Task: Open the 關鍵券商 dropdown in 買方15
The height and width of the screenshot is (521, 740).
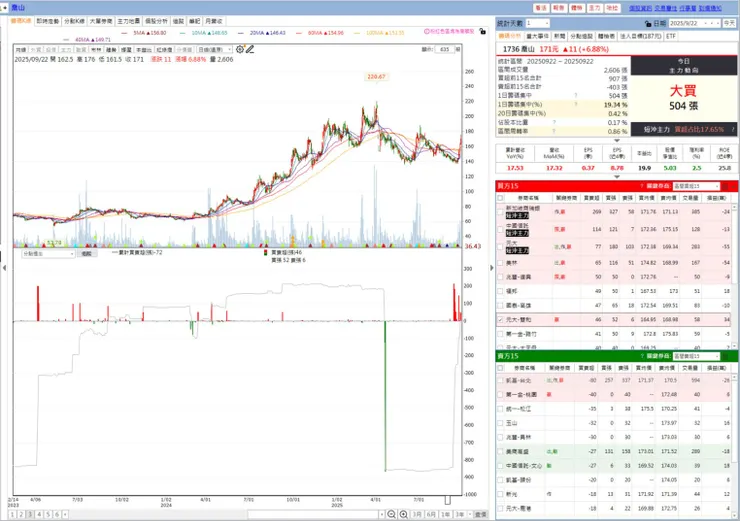Action: (x=697, y=186)
